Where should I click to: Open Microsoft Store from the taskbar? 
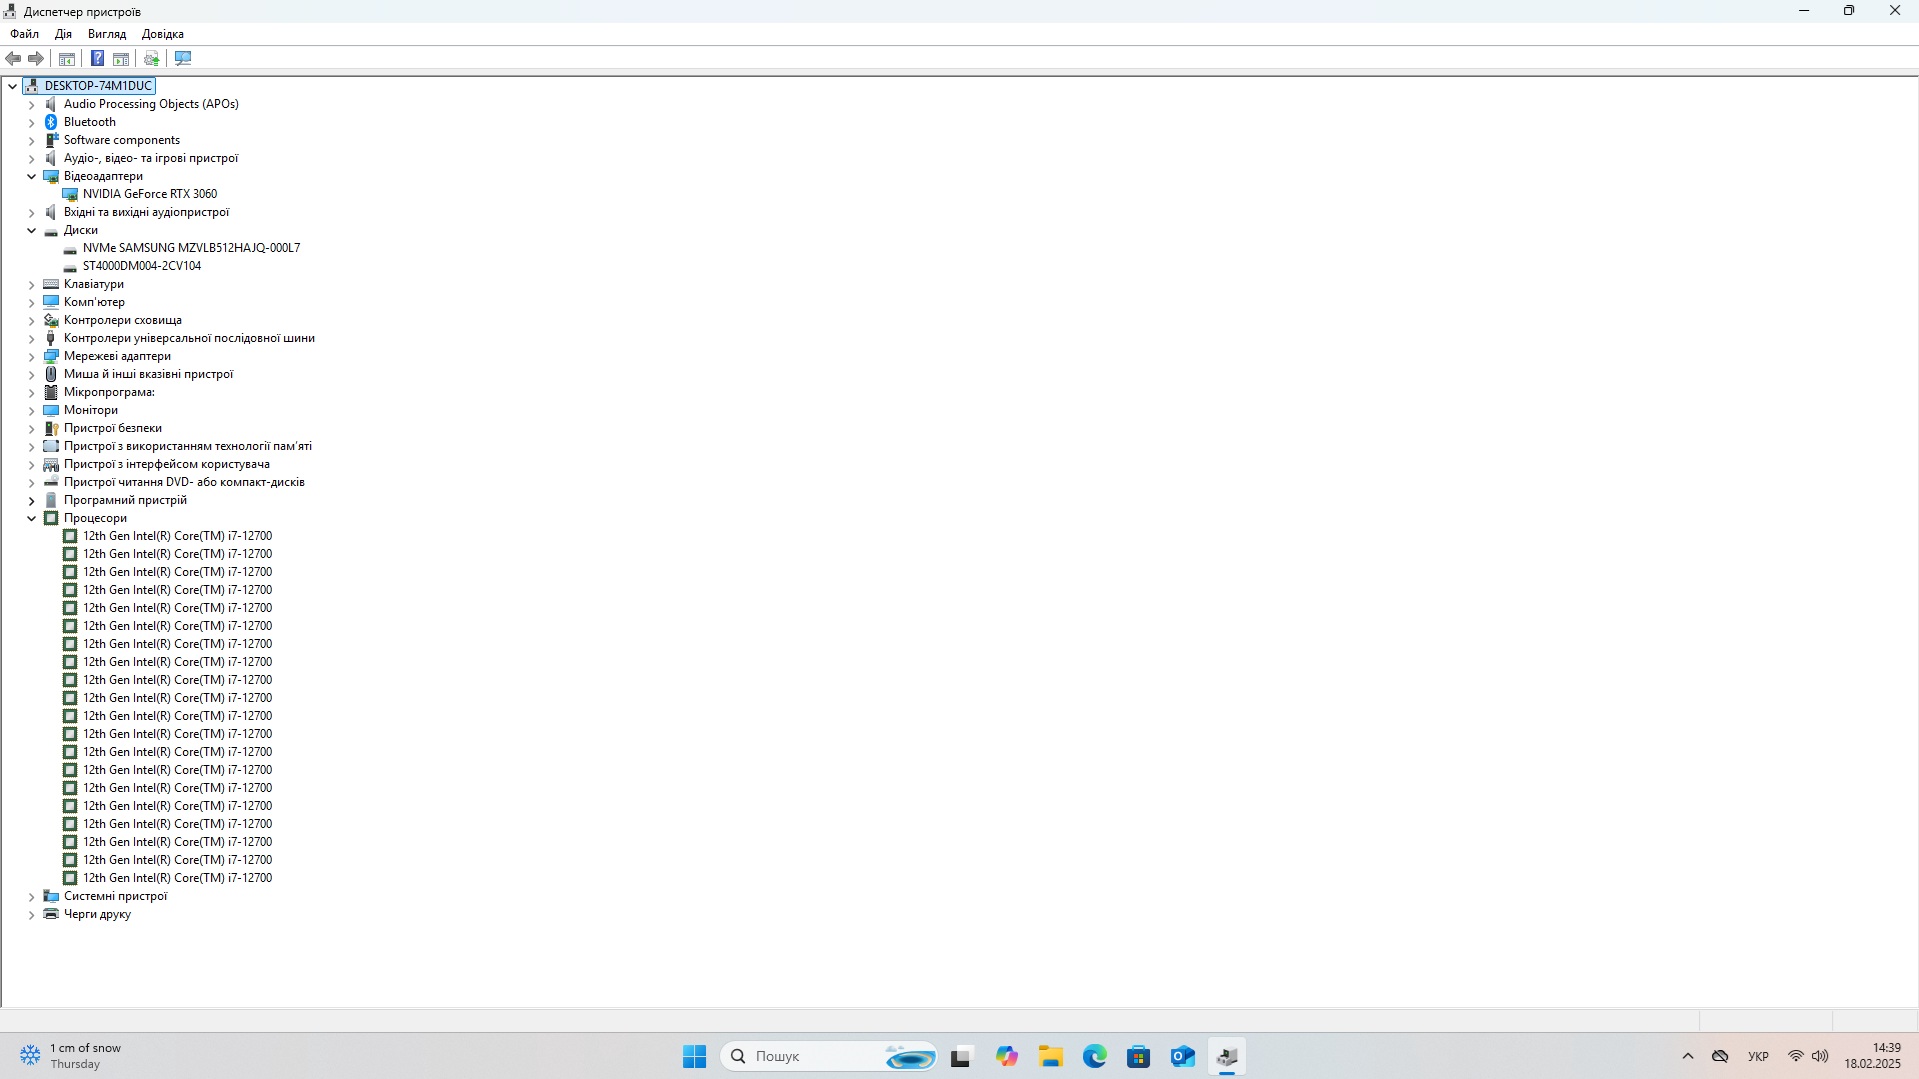(x=1139, y=1056)
